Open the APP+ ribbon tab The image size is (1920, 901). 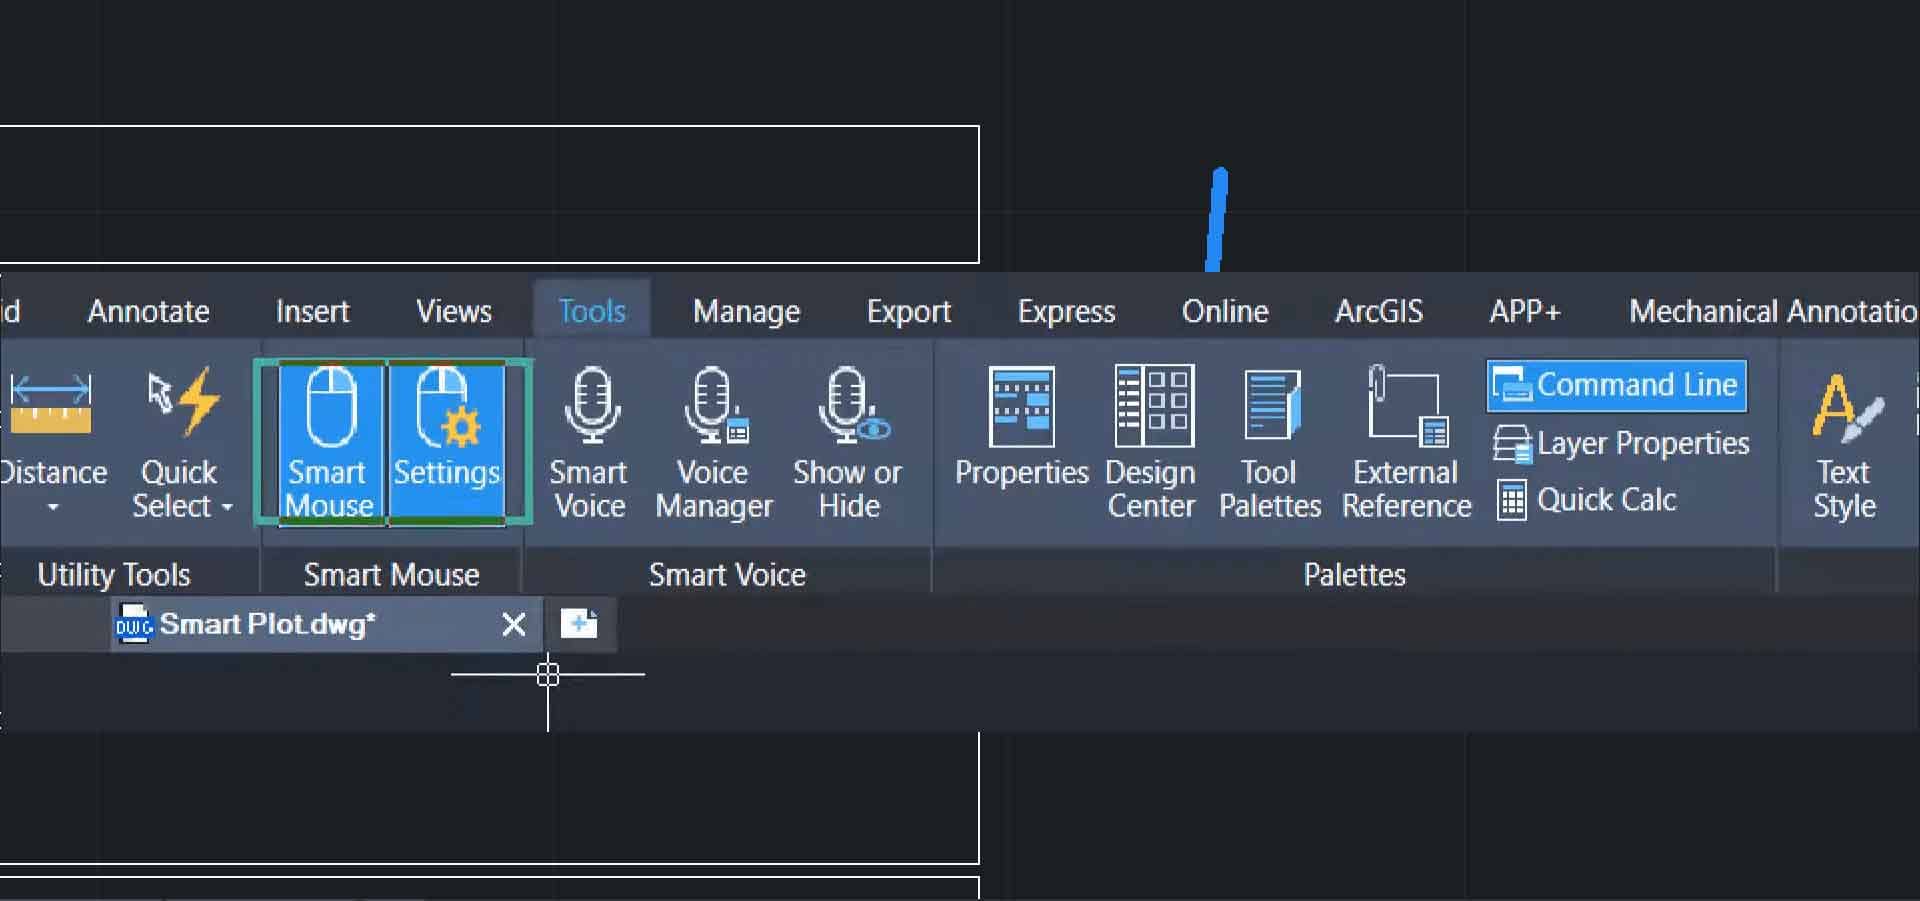coord(1524,311)
